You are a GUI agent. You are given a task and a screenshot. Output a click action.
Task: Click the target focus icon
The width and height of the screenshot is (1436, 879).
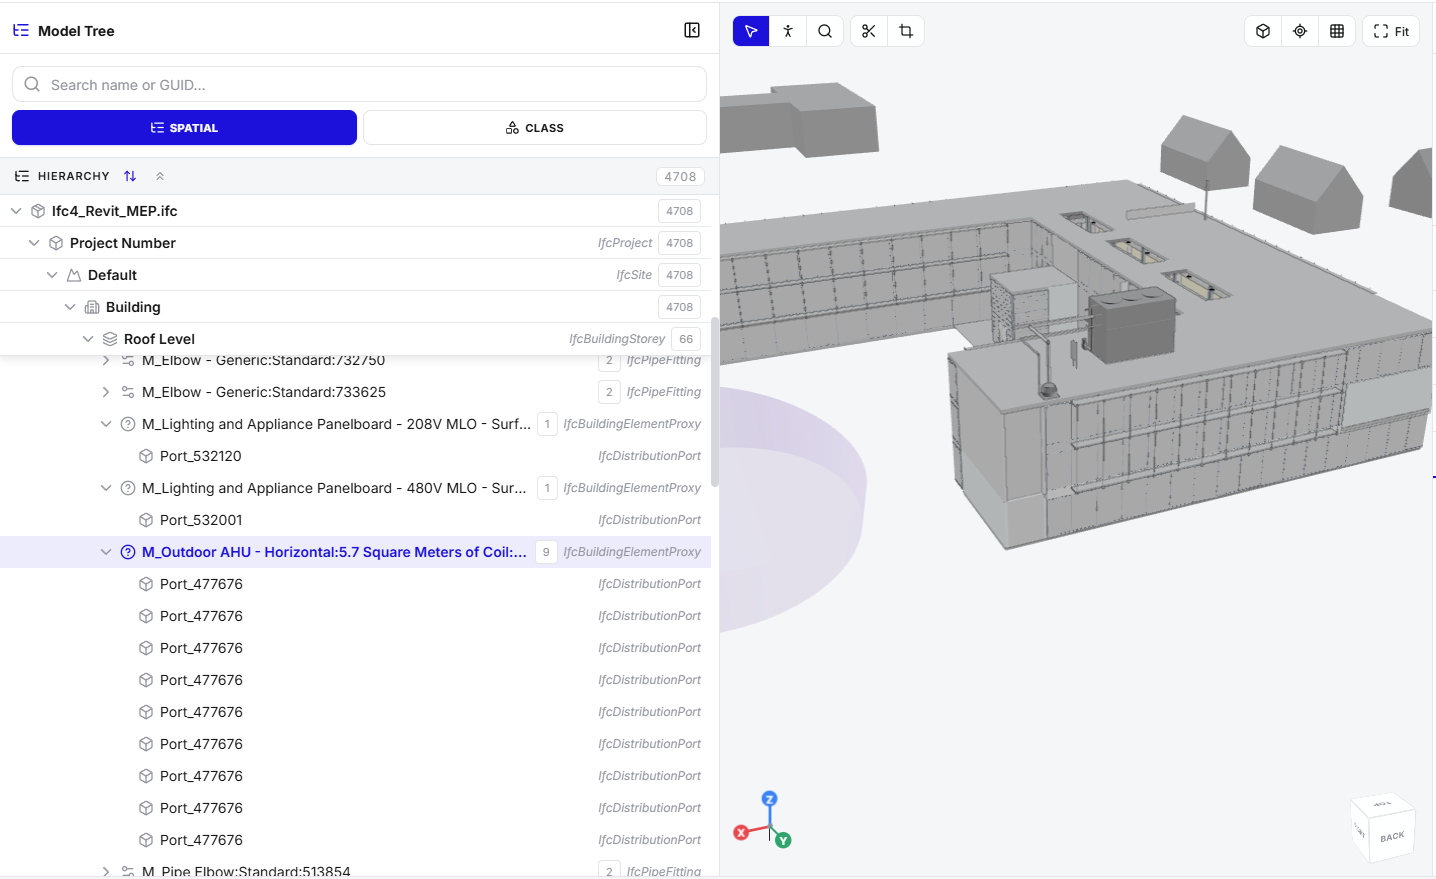[1300, 31]
